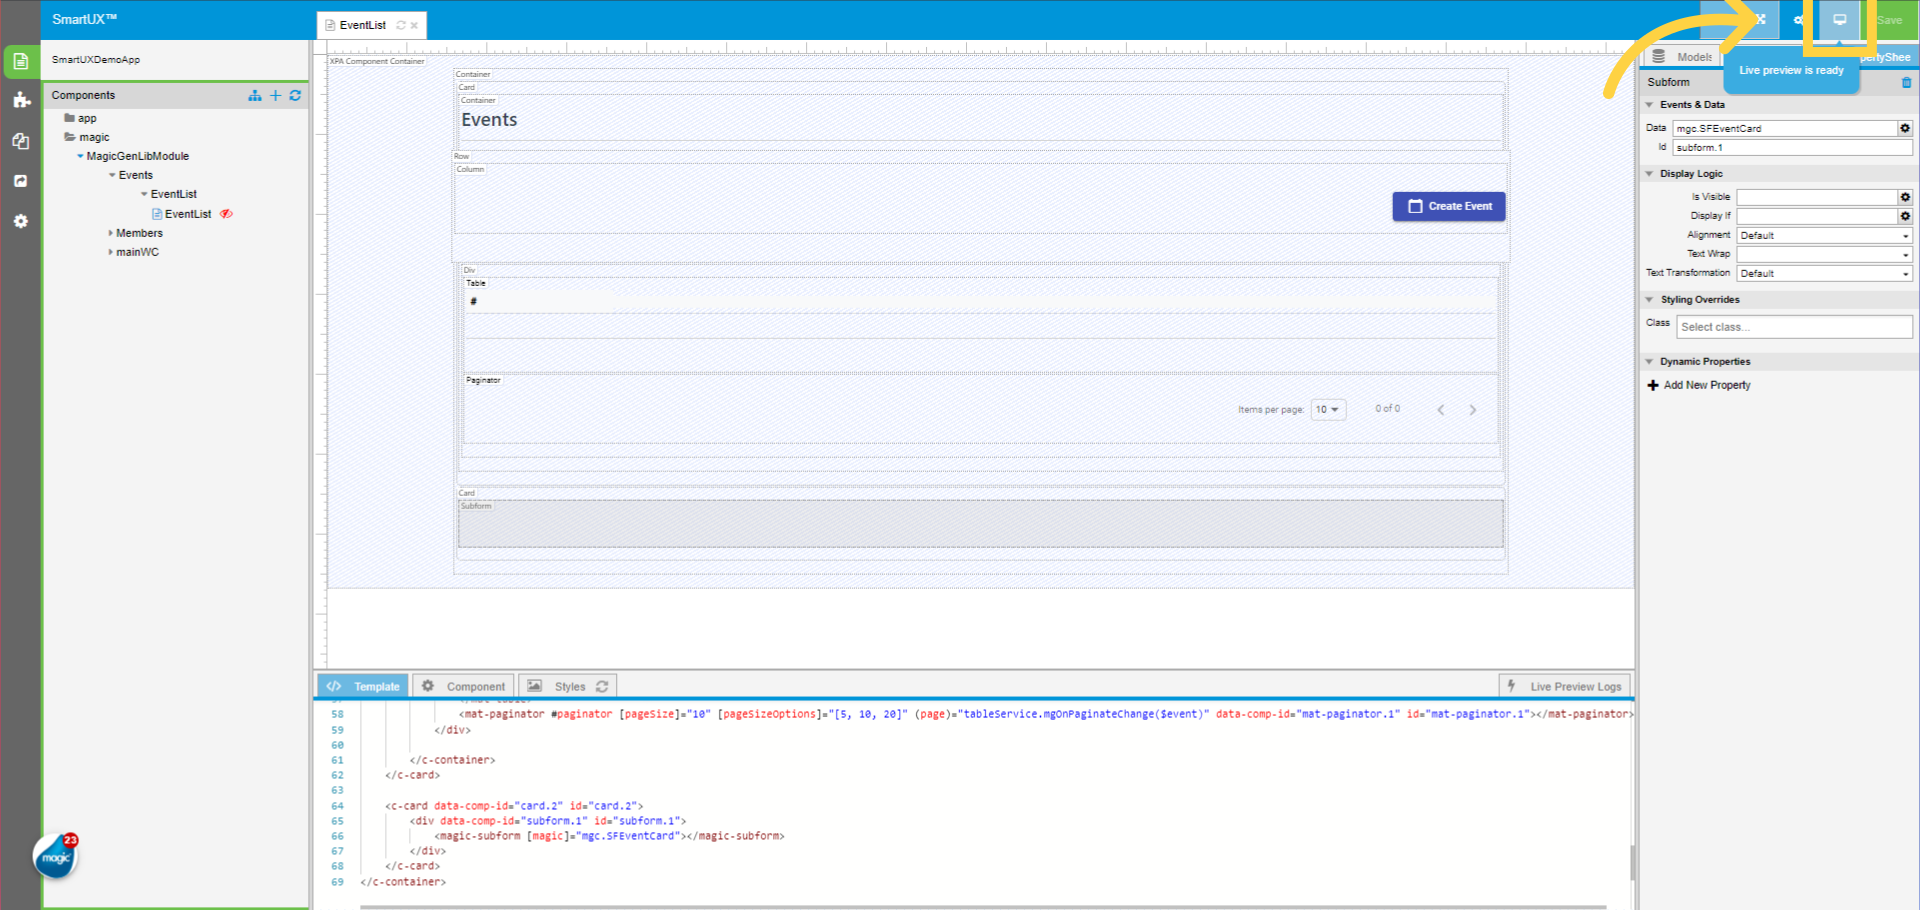The image size is (1920, 910).
Task: Open items per page dropdown
Action: (x=1328, y=410)
